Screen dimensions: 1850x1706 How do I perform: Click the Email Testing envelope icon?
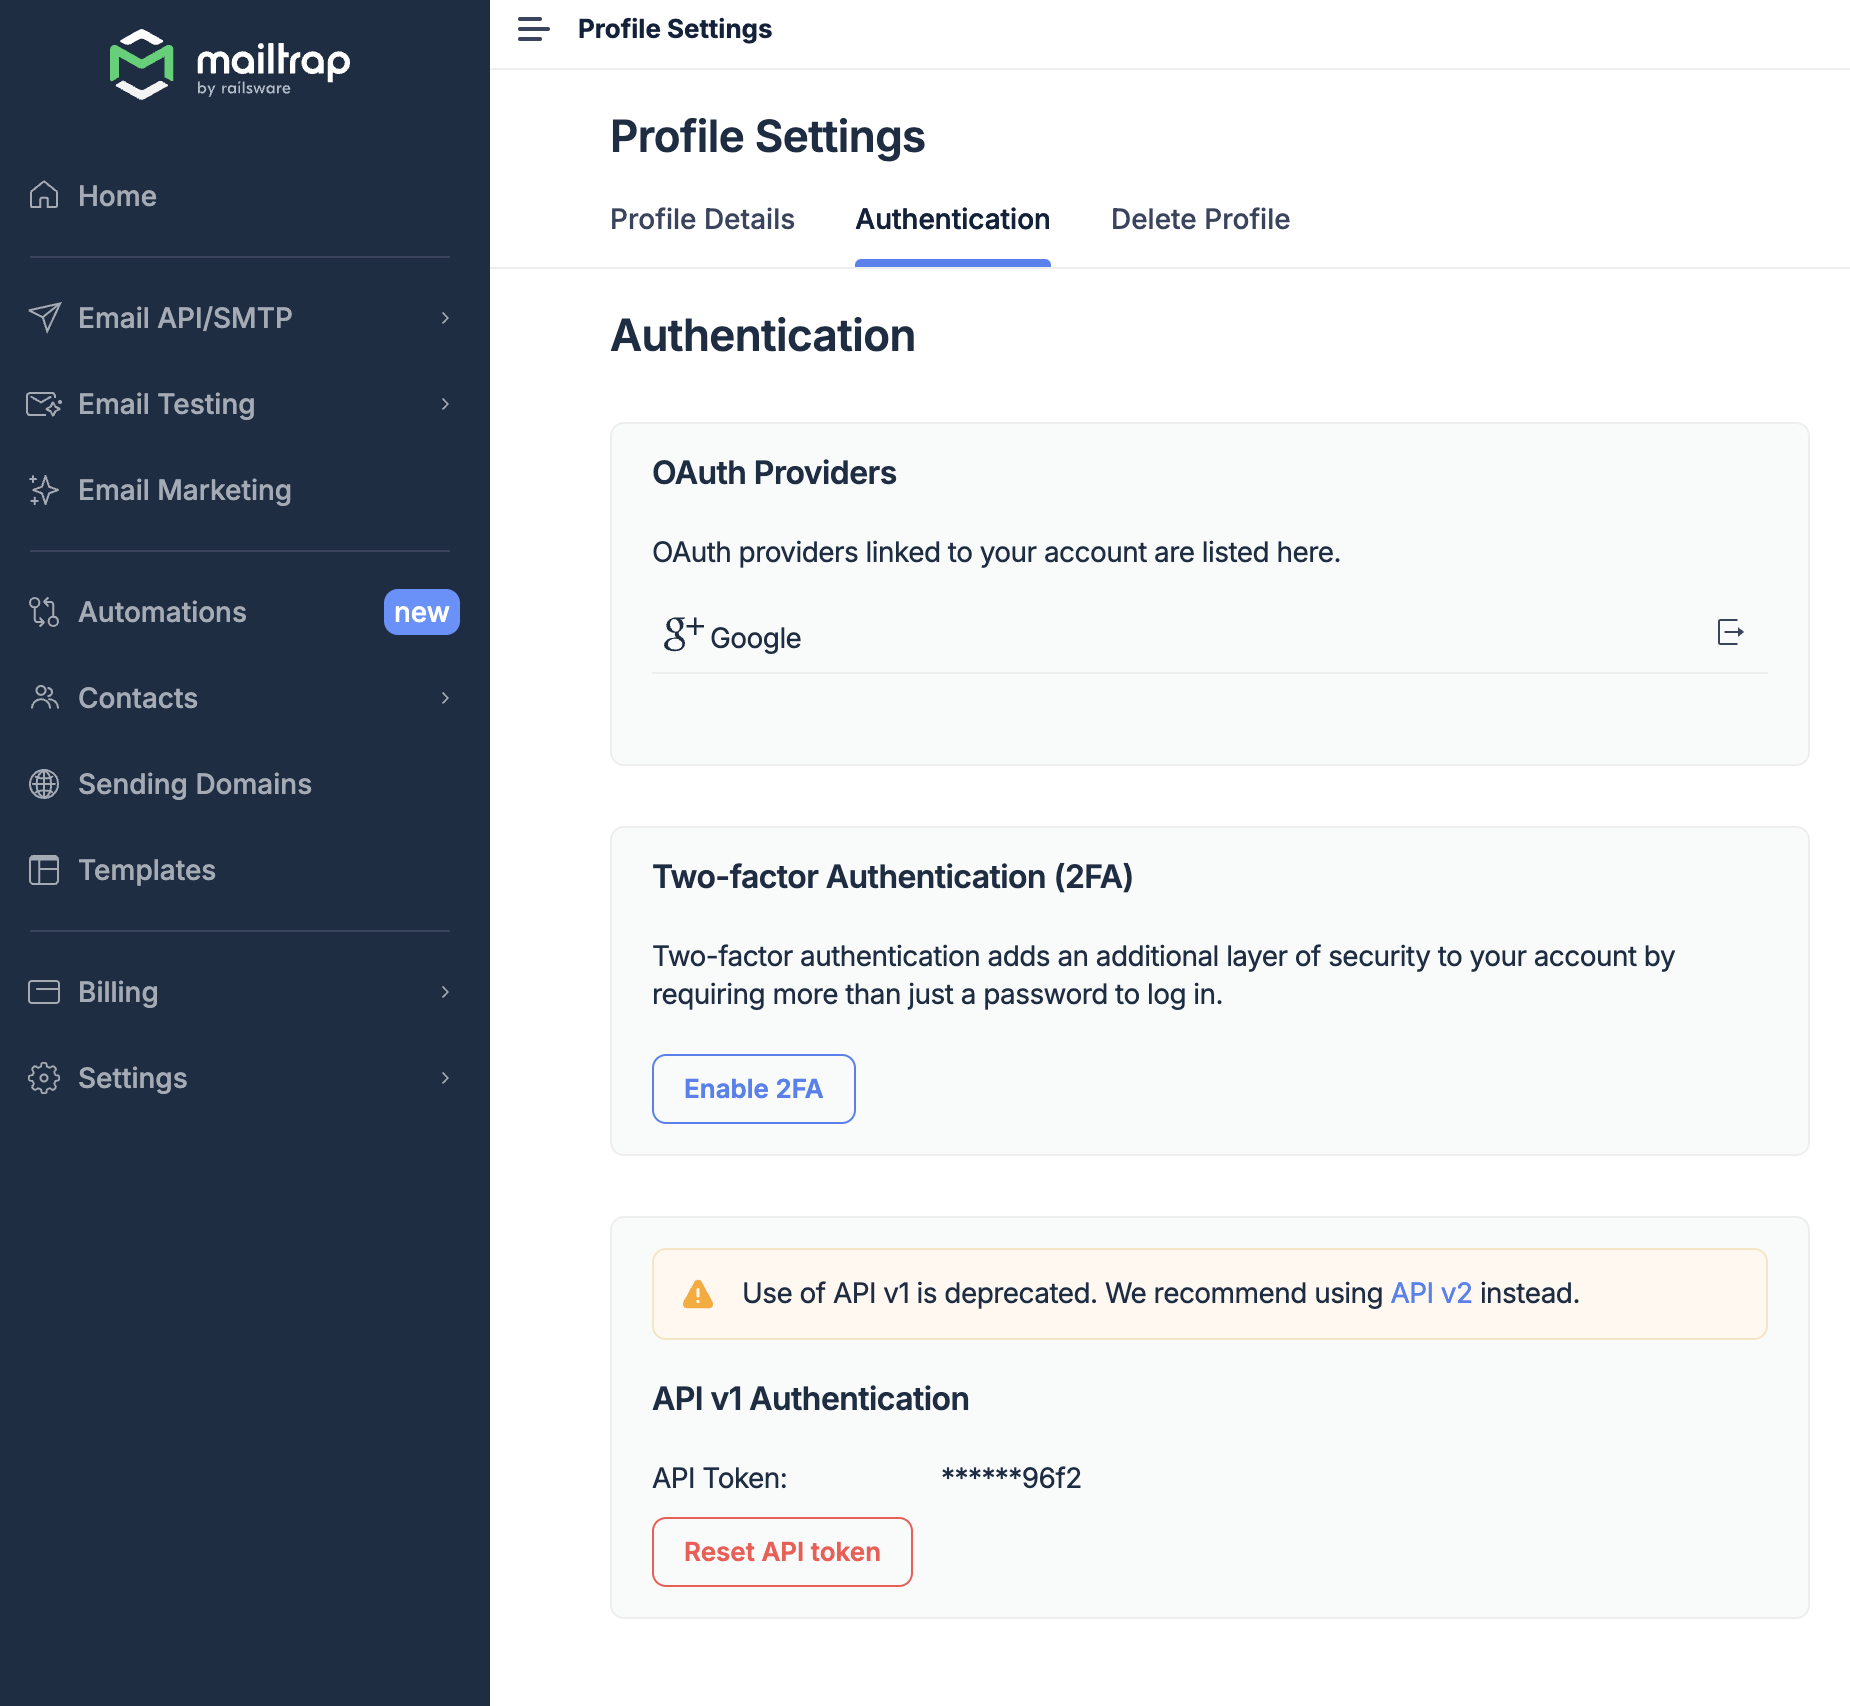click(44, 404)
